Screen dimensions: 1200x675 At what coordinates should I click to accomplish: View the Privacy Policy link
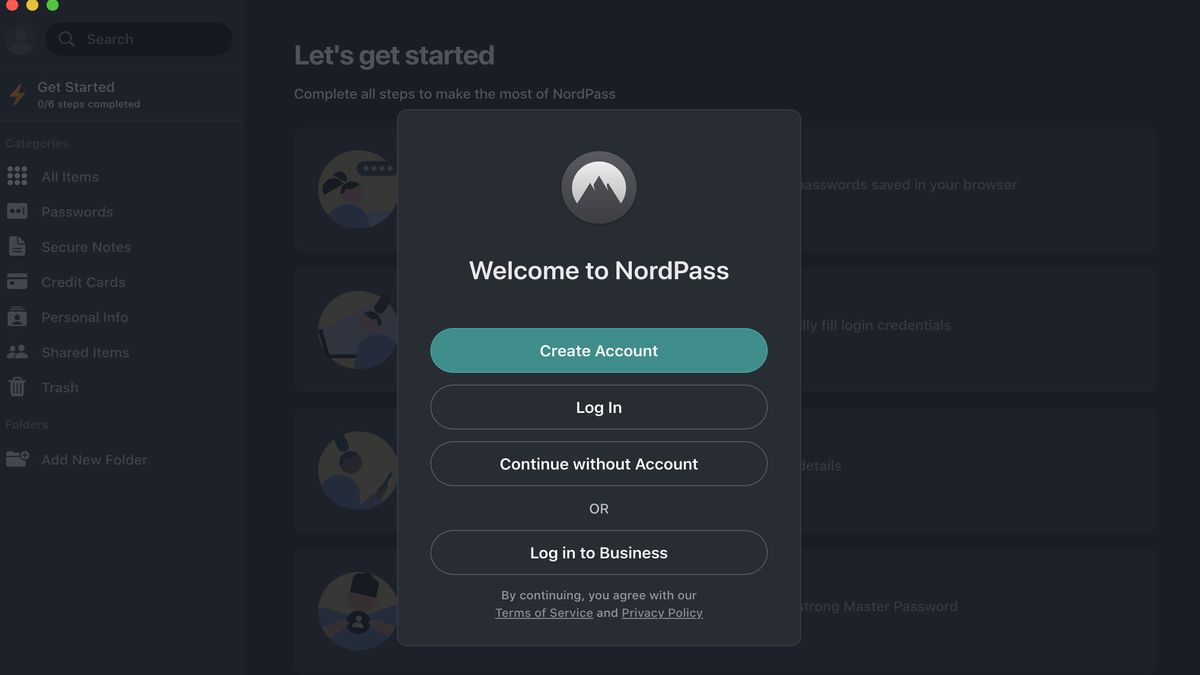click(x=662, y=612)
